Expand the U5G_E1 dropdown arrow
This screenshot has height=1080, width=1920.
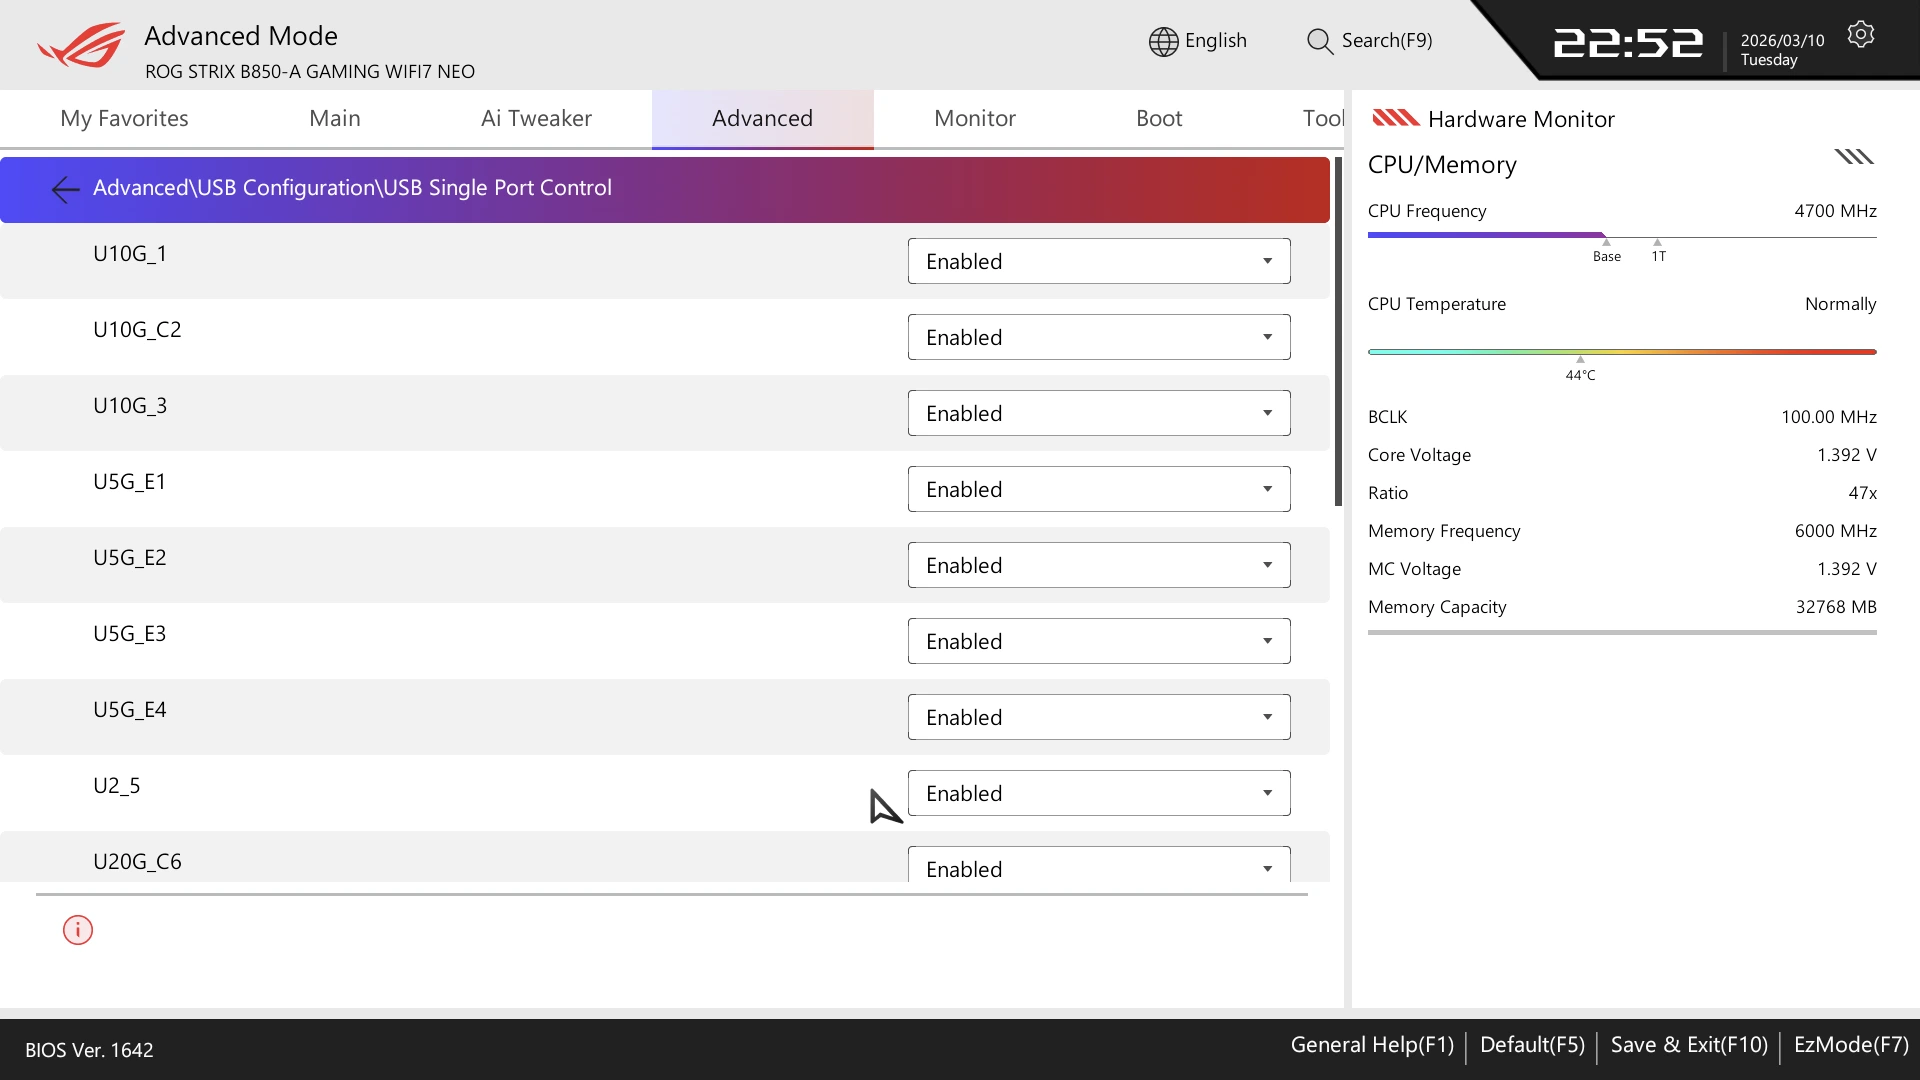tap(1267, 489)
